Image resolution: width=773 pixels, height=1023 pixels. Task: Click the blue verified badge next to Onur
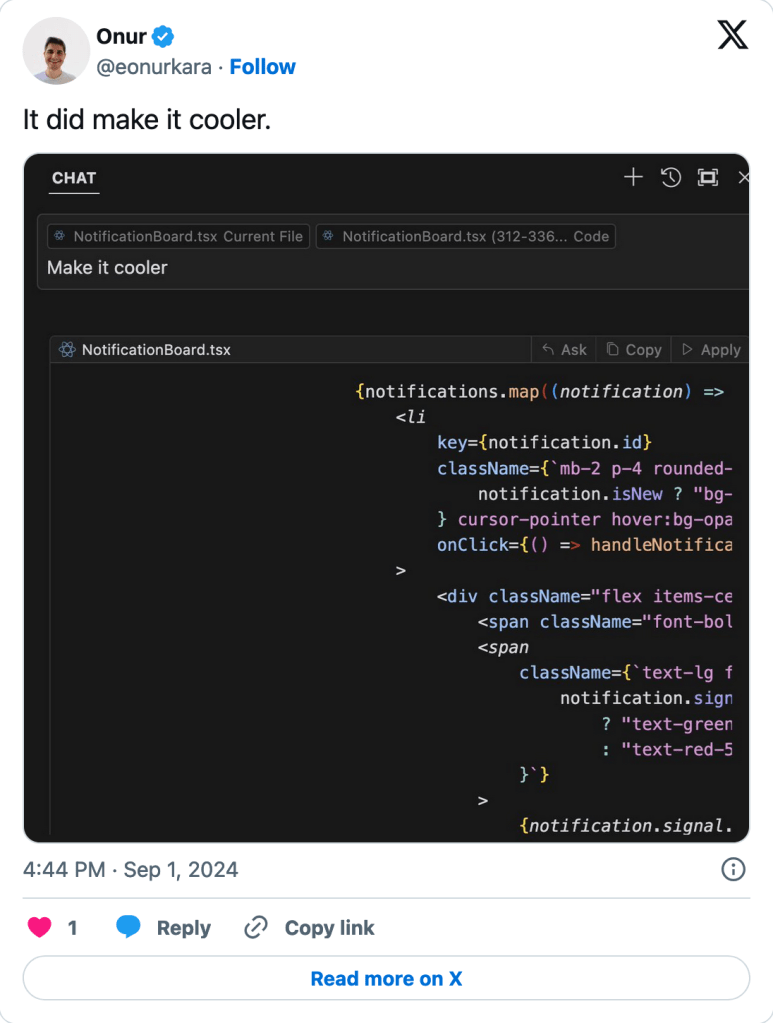[163, 37]
